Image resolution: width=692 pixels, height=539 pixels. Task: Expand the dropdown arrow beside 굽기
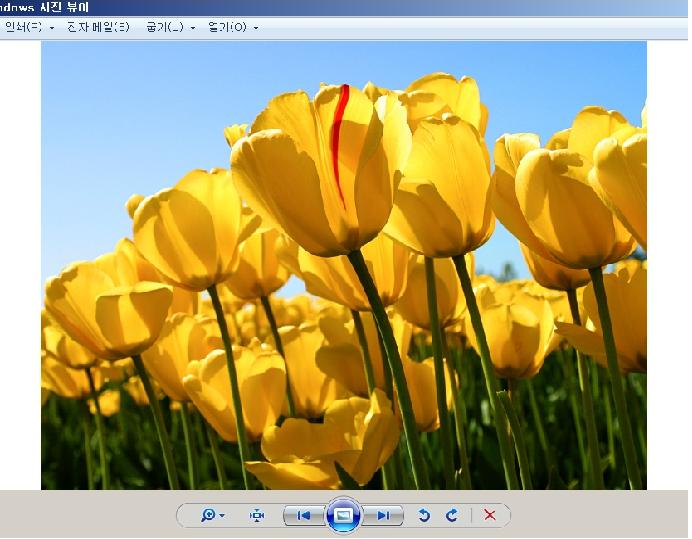click(x=193, y=28)
